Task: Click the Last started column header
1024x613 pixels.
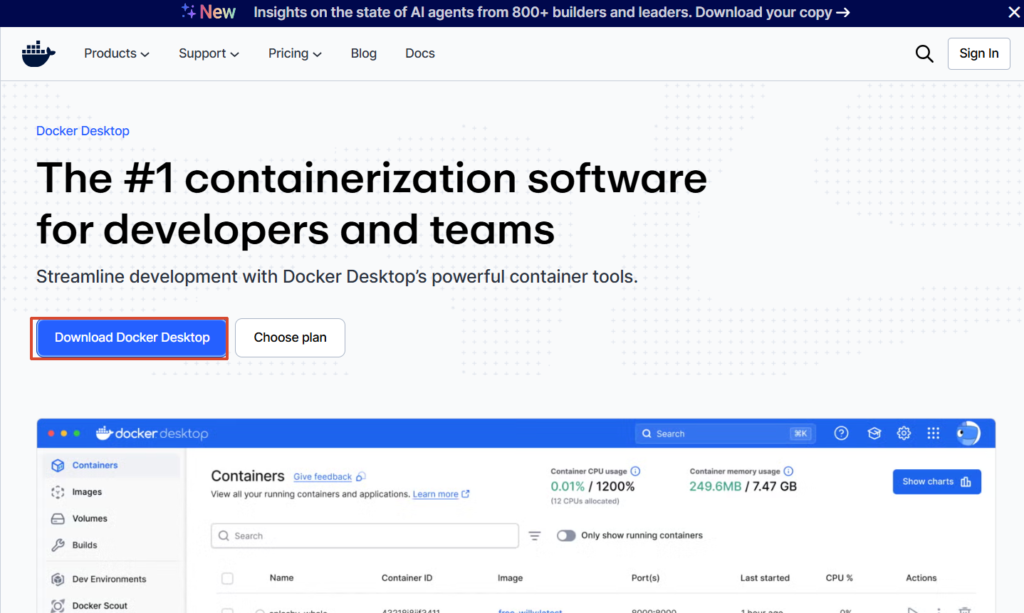Action: (x=765, y=578)
